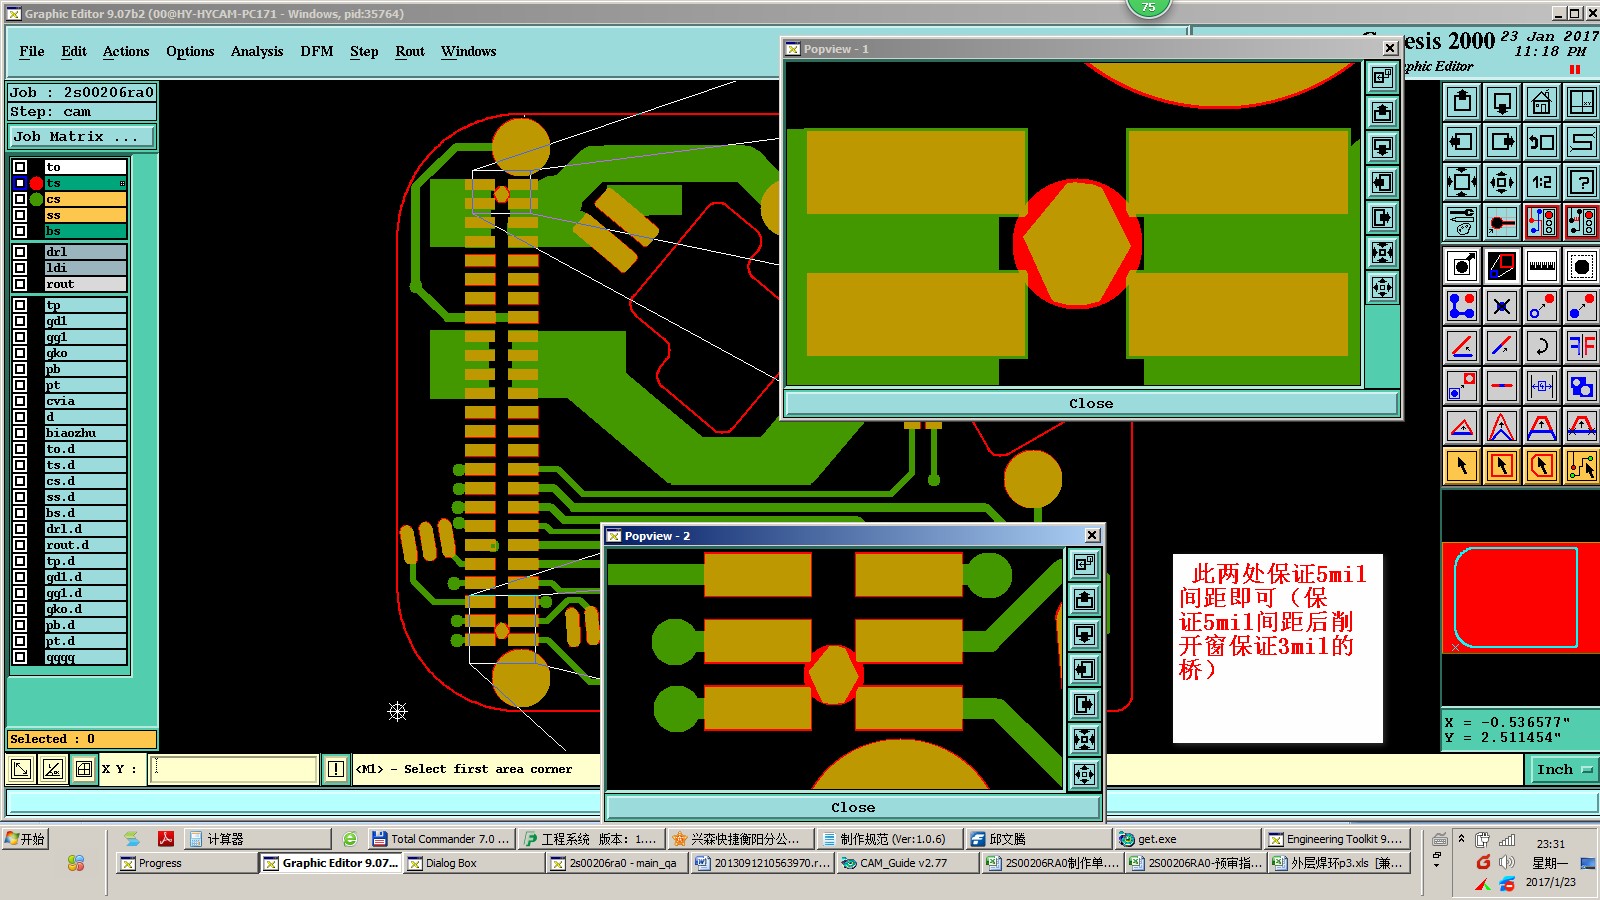1600x900 pixels.
Task: Select the polygon selection arrow tool
Action: pos(1542,466)
